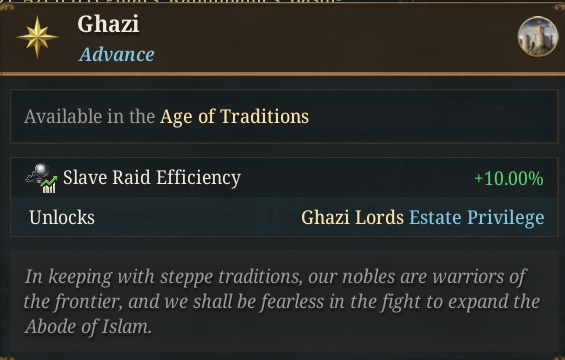This screenshot has height=360, width=565.
Task: Click the gold star advance icon
Action: 37,37
